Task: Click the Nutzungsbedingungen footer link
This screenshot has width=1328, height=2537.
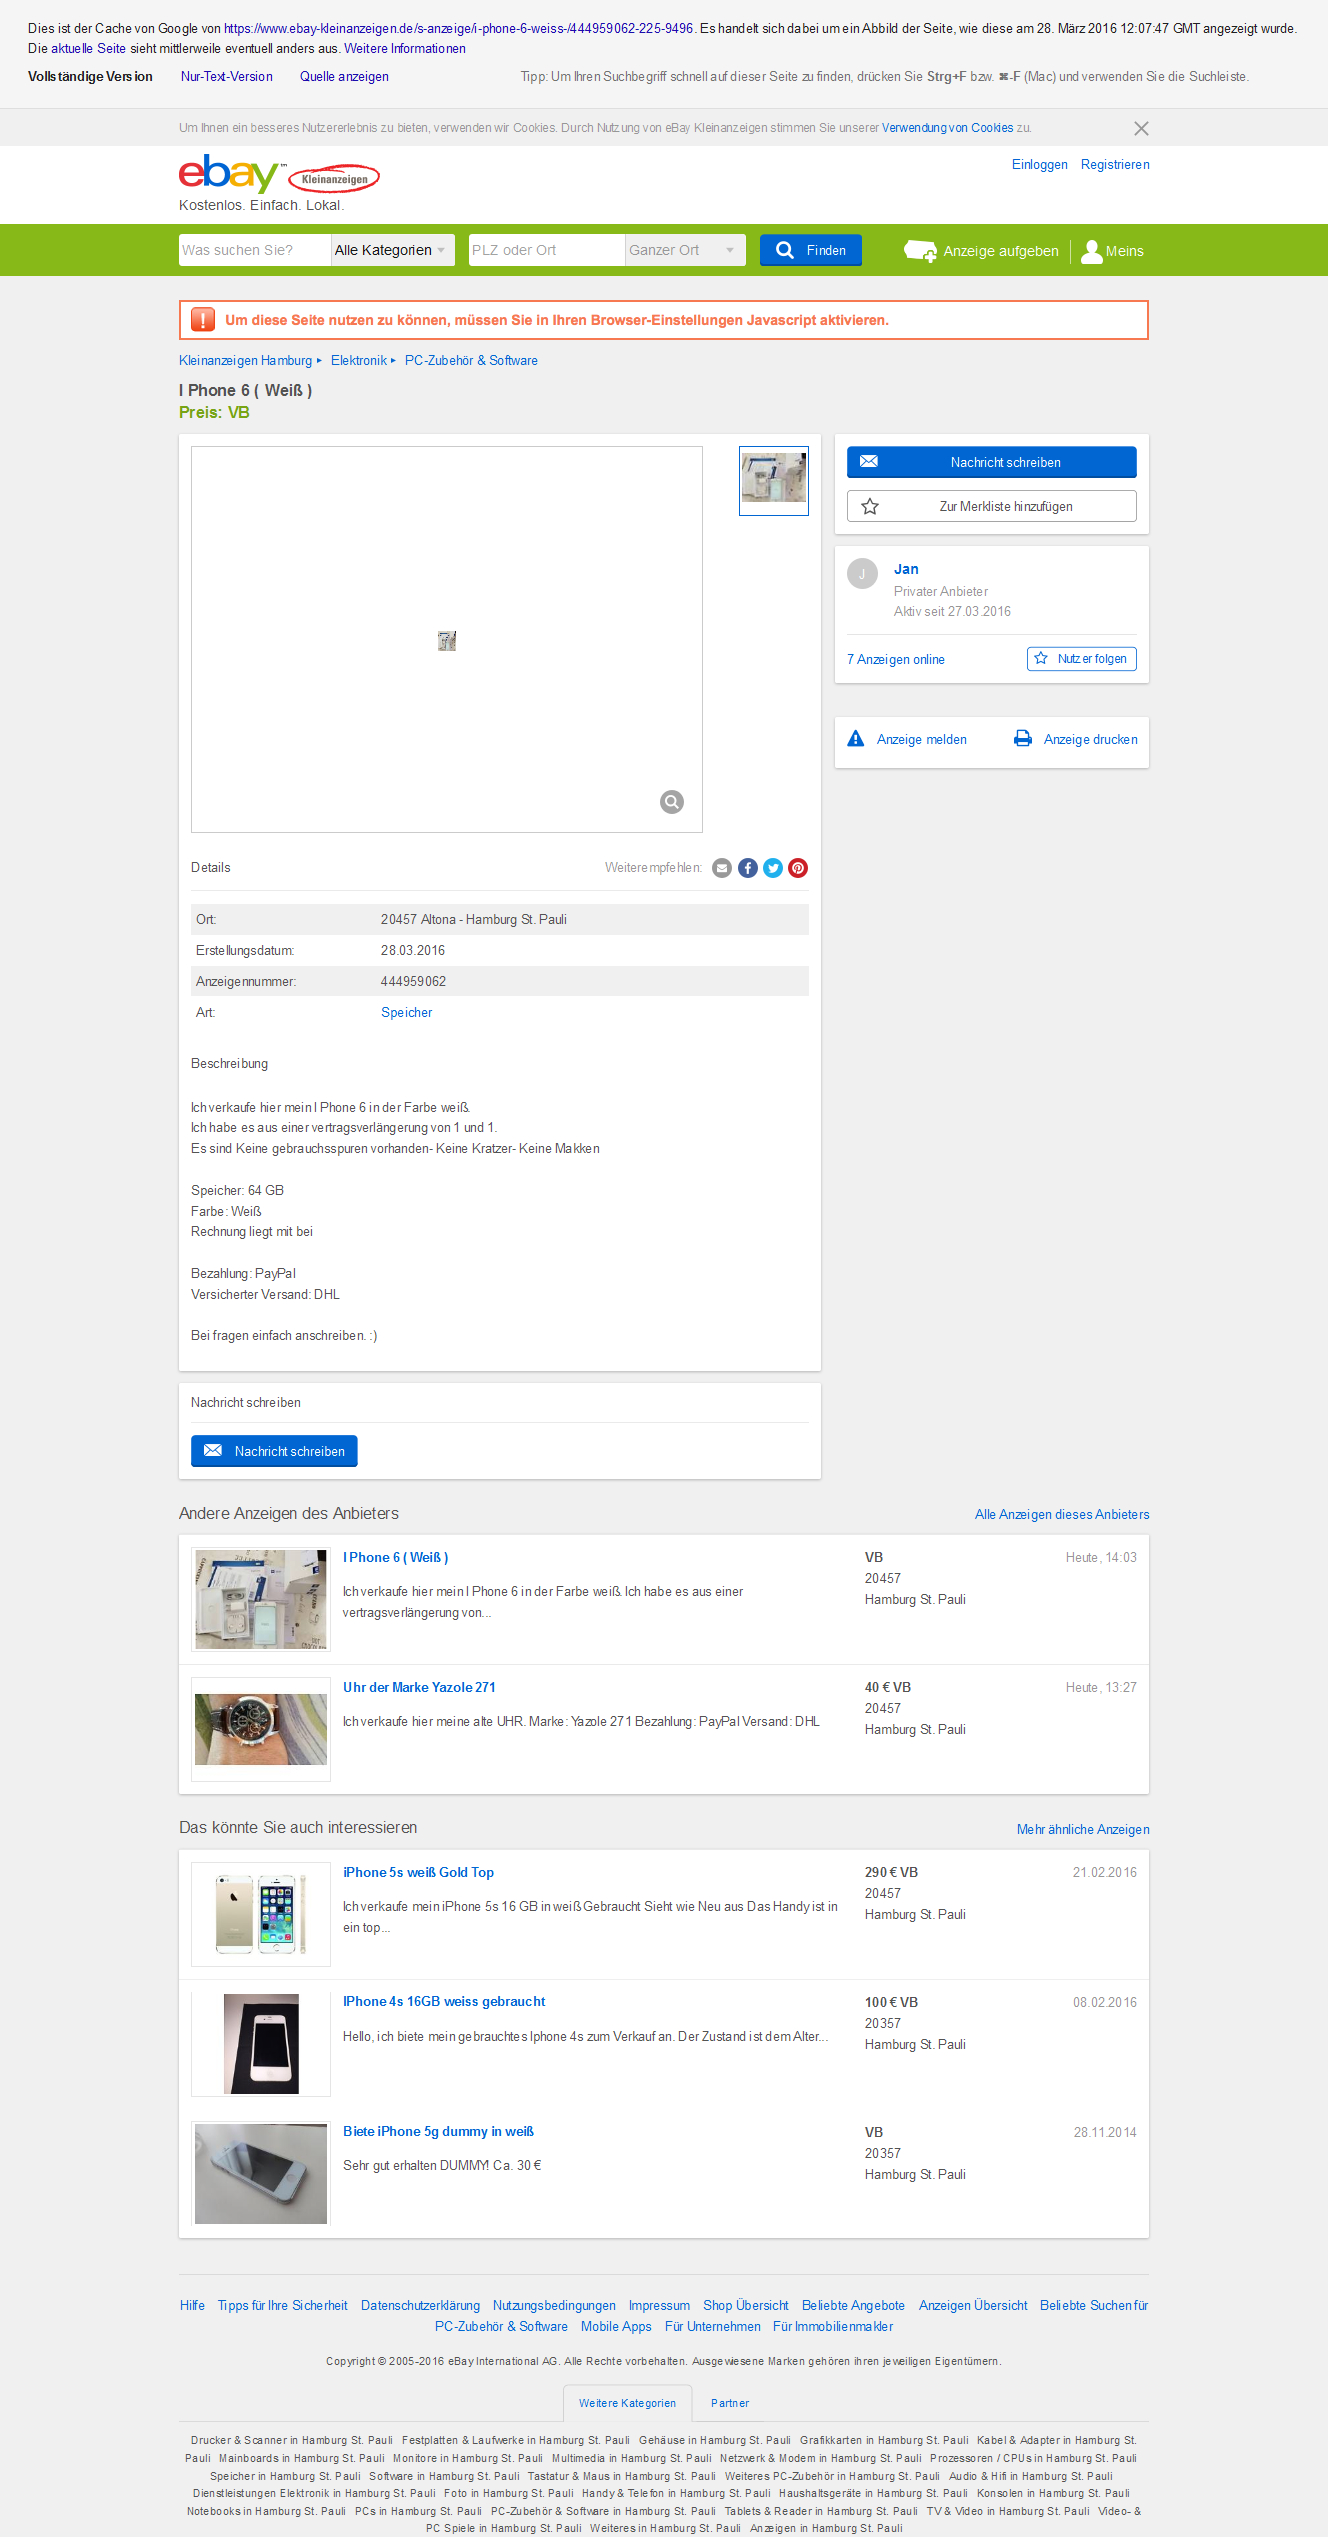Action: (554, 2305)
